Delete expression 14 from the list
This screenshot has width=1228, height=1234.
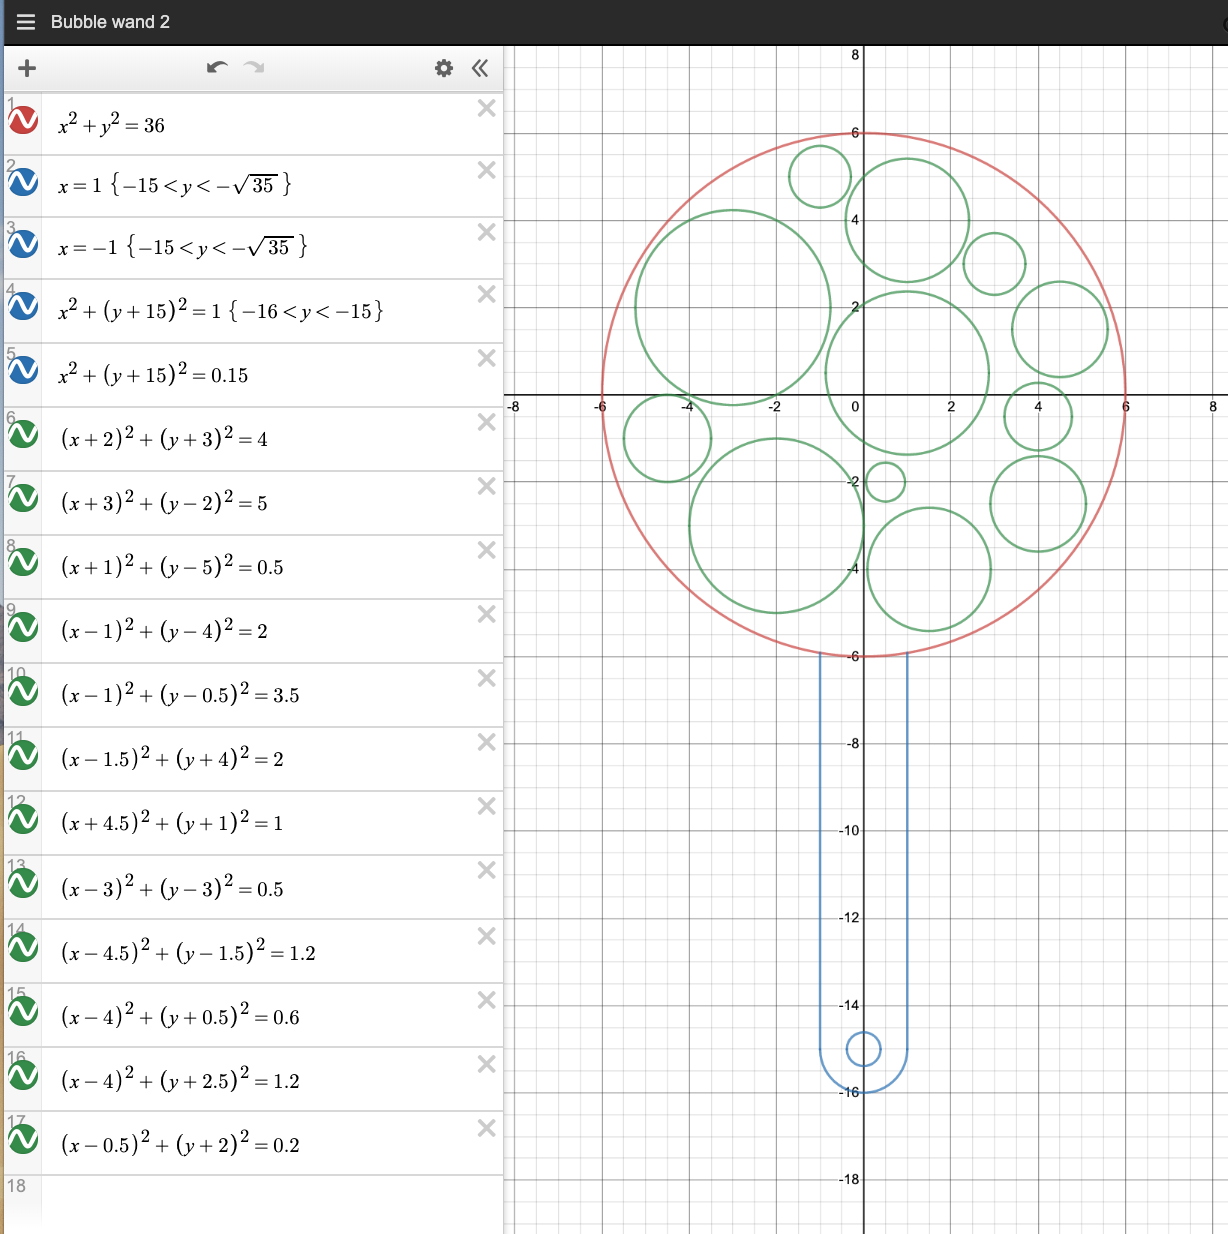486,937
